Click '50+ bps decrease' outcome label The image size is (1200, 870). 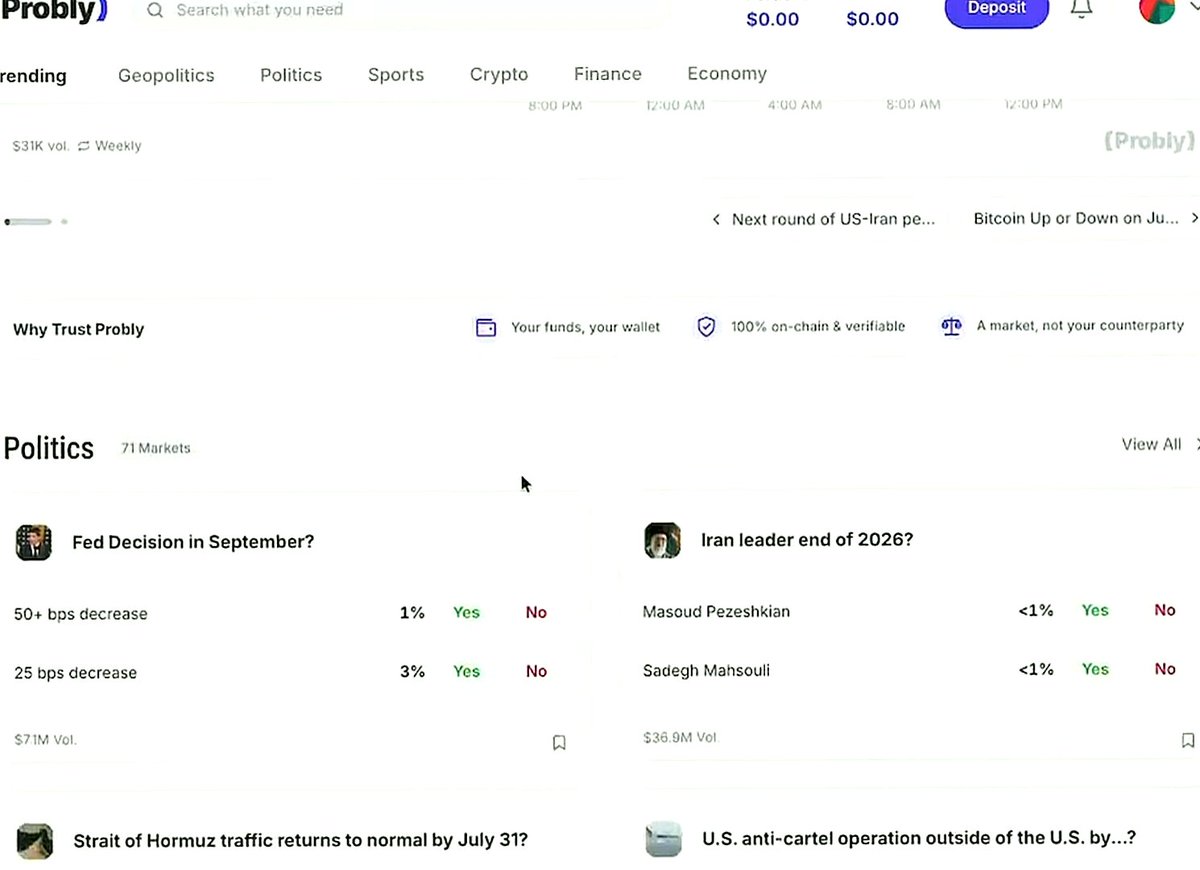coord(80,614)
